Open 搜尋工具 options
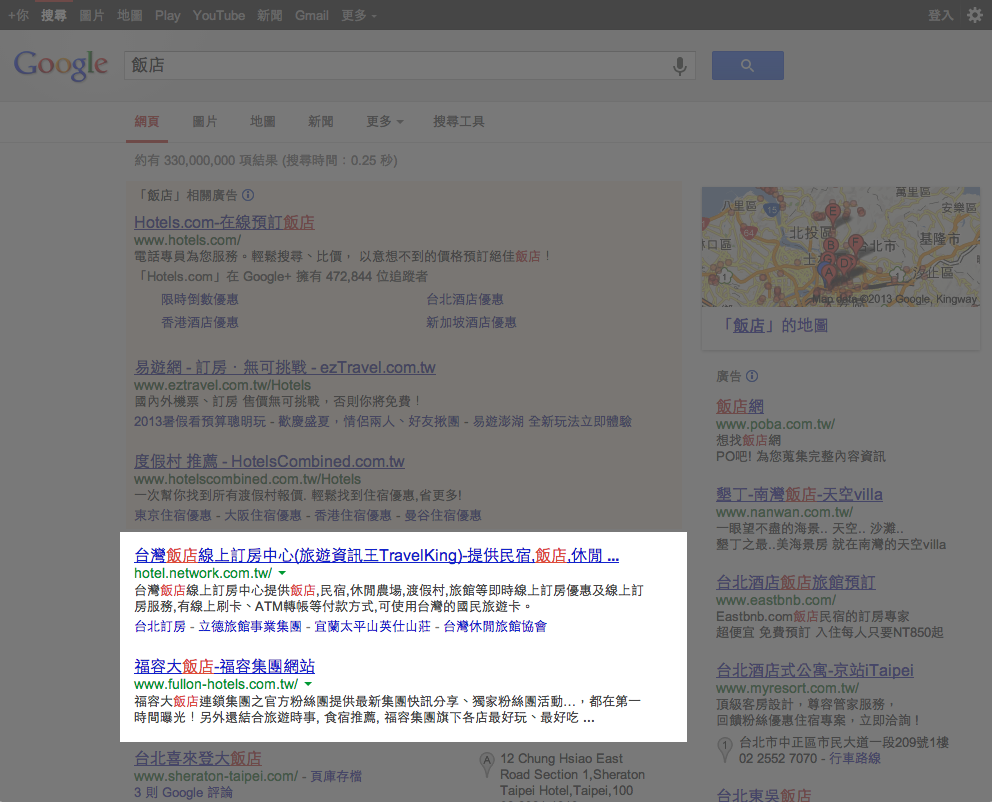 (x=459, y=121)
